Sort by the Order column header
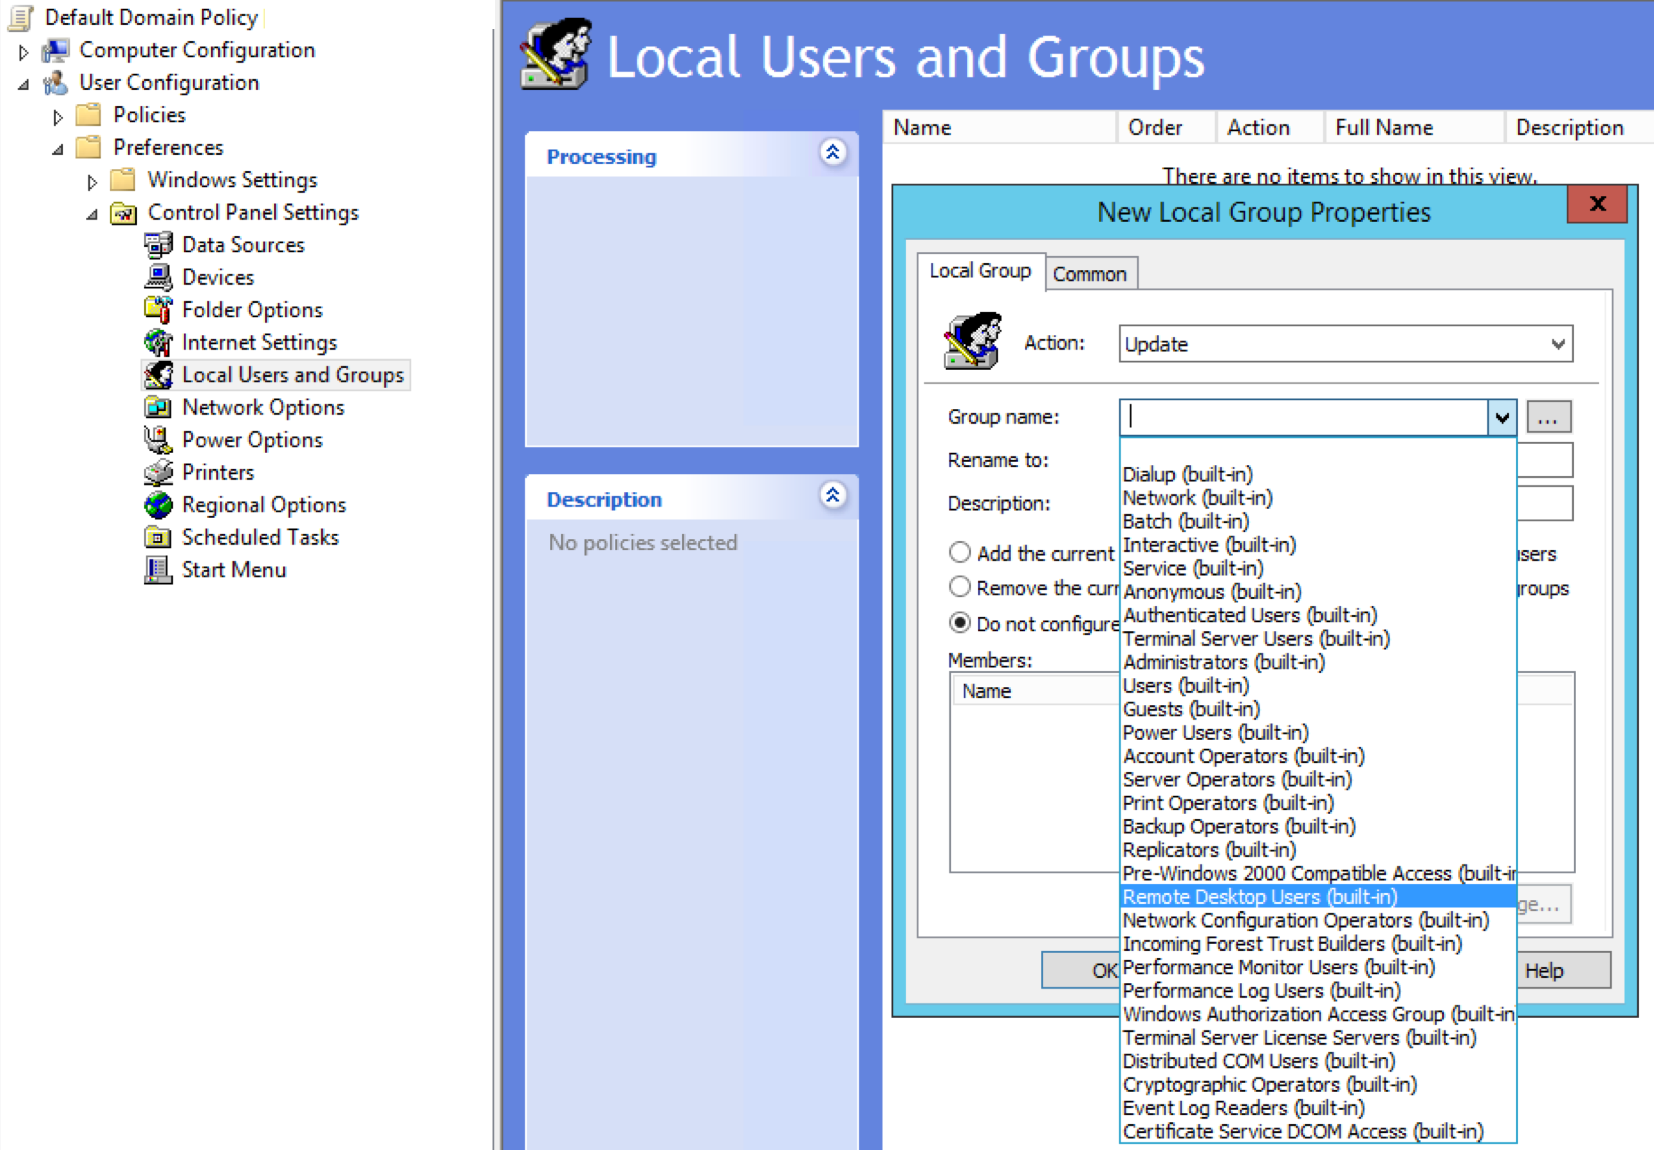Viewport: 1654px width, 1150px height. pyautogui.click(x=1155, y=128)
